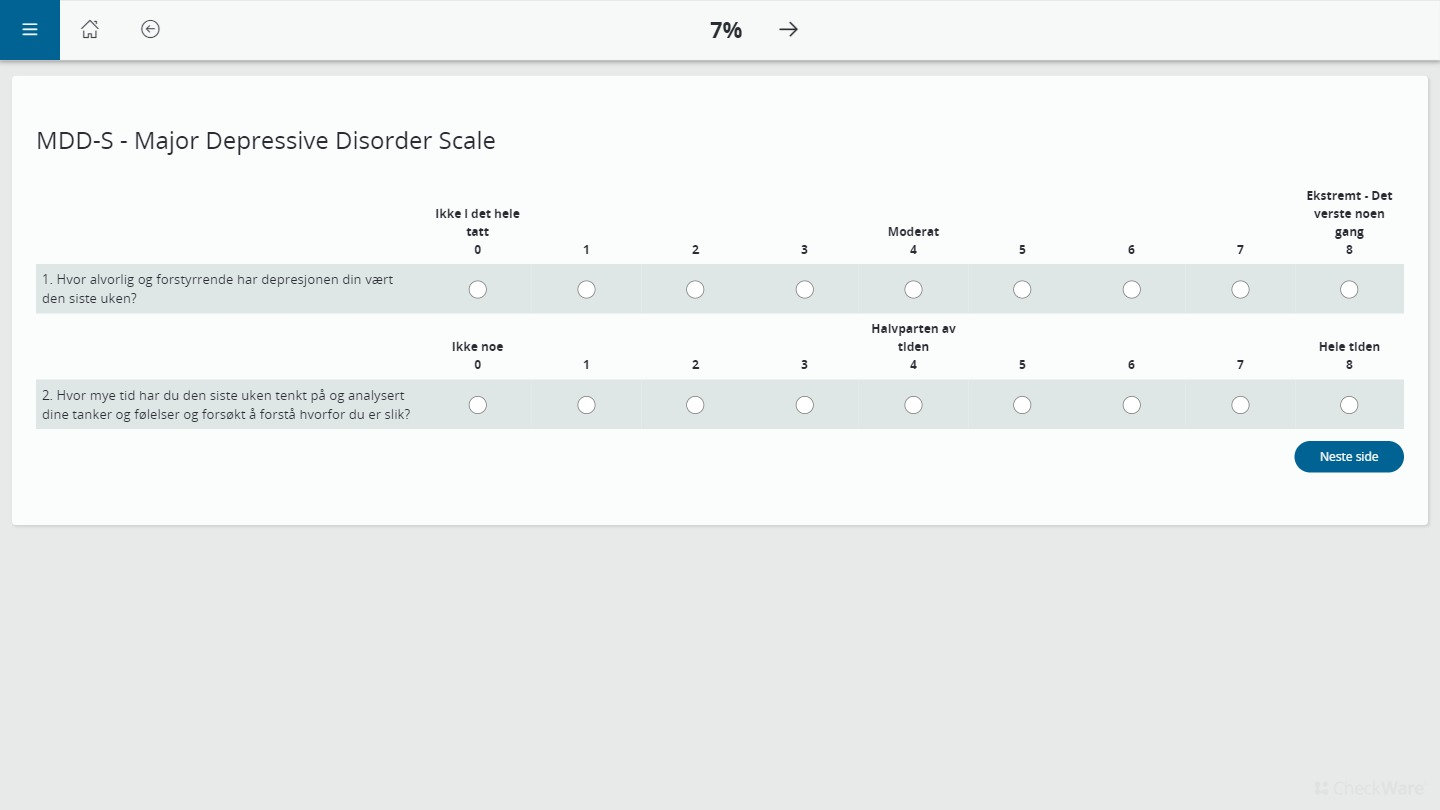Choose rating 8 'Ekstremt' for question 1

pyautogui.click(x=1349, y=289)
